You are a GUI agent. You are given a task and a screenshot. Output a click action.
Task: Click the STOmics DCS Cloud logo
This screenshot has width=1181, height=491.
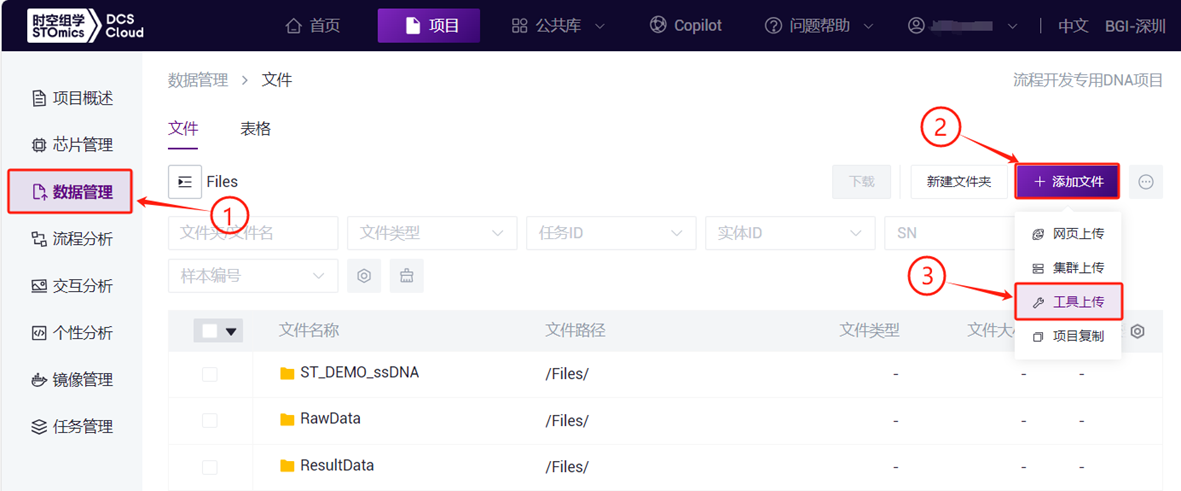84,26
